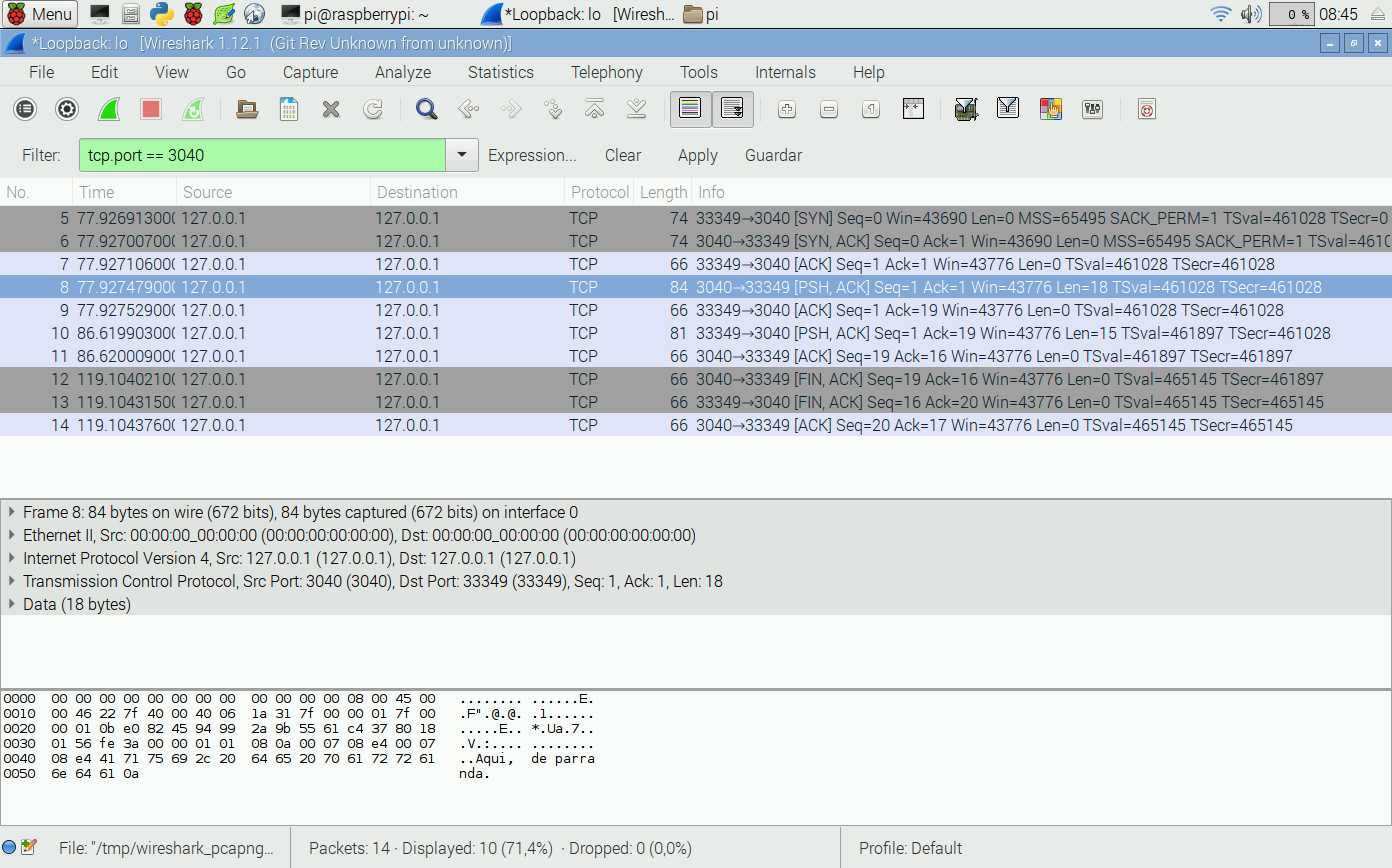This screenshot has width=1392, height=868.
Task: Toggle packet colorize button
Action: [x=690, y=109]
